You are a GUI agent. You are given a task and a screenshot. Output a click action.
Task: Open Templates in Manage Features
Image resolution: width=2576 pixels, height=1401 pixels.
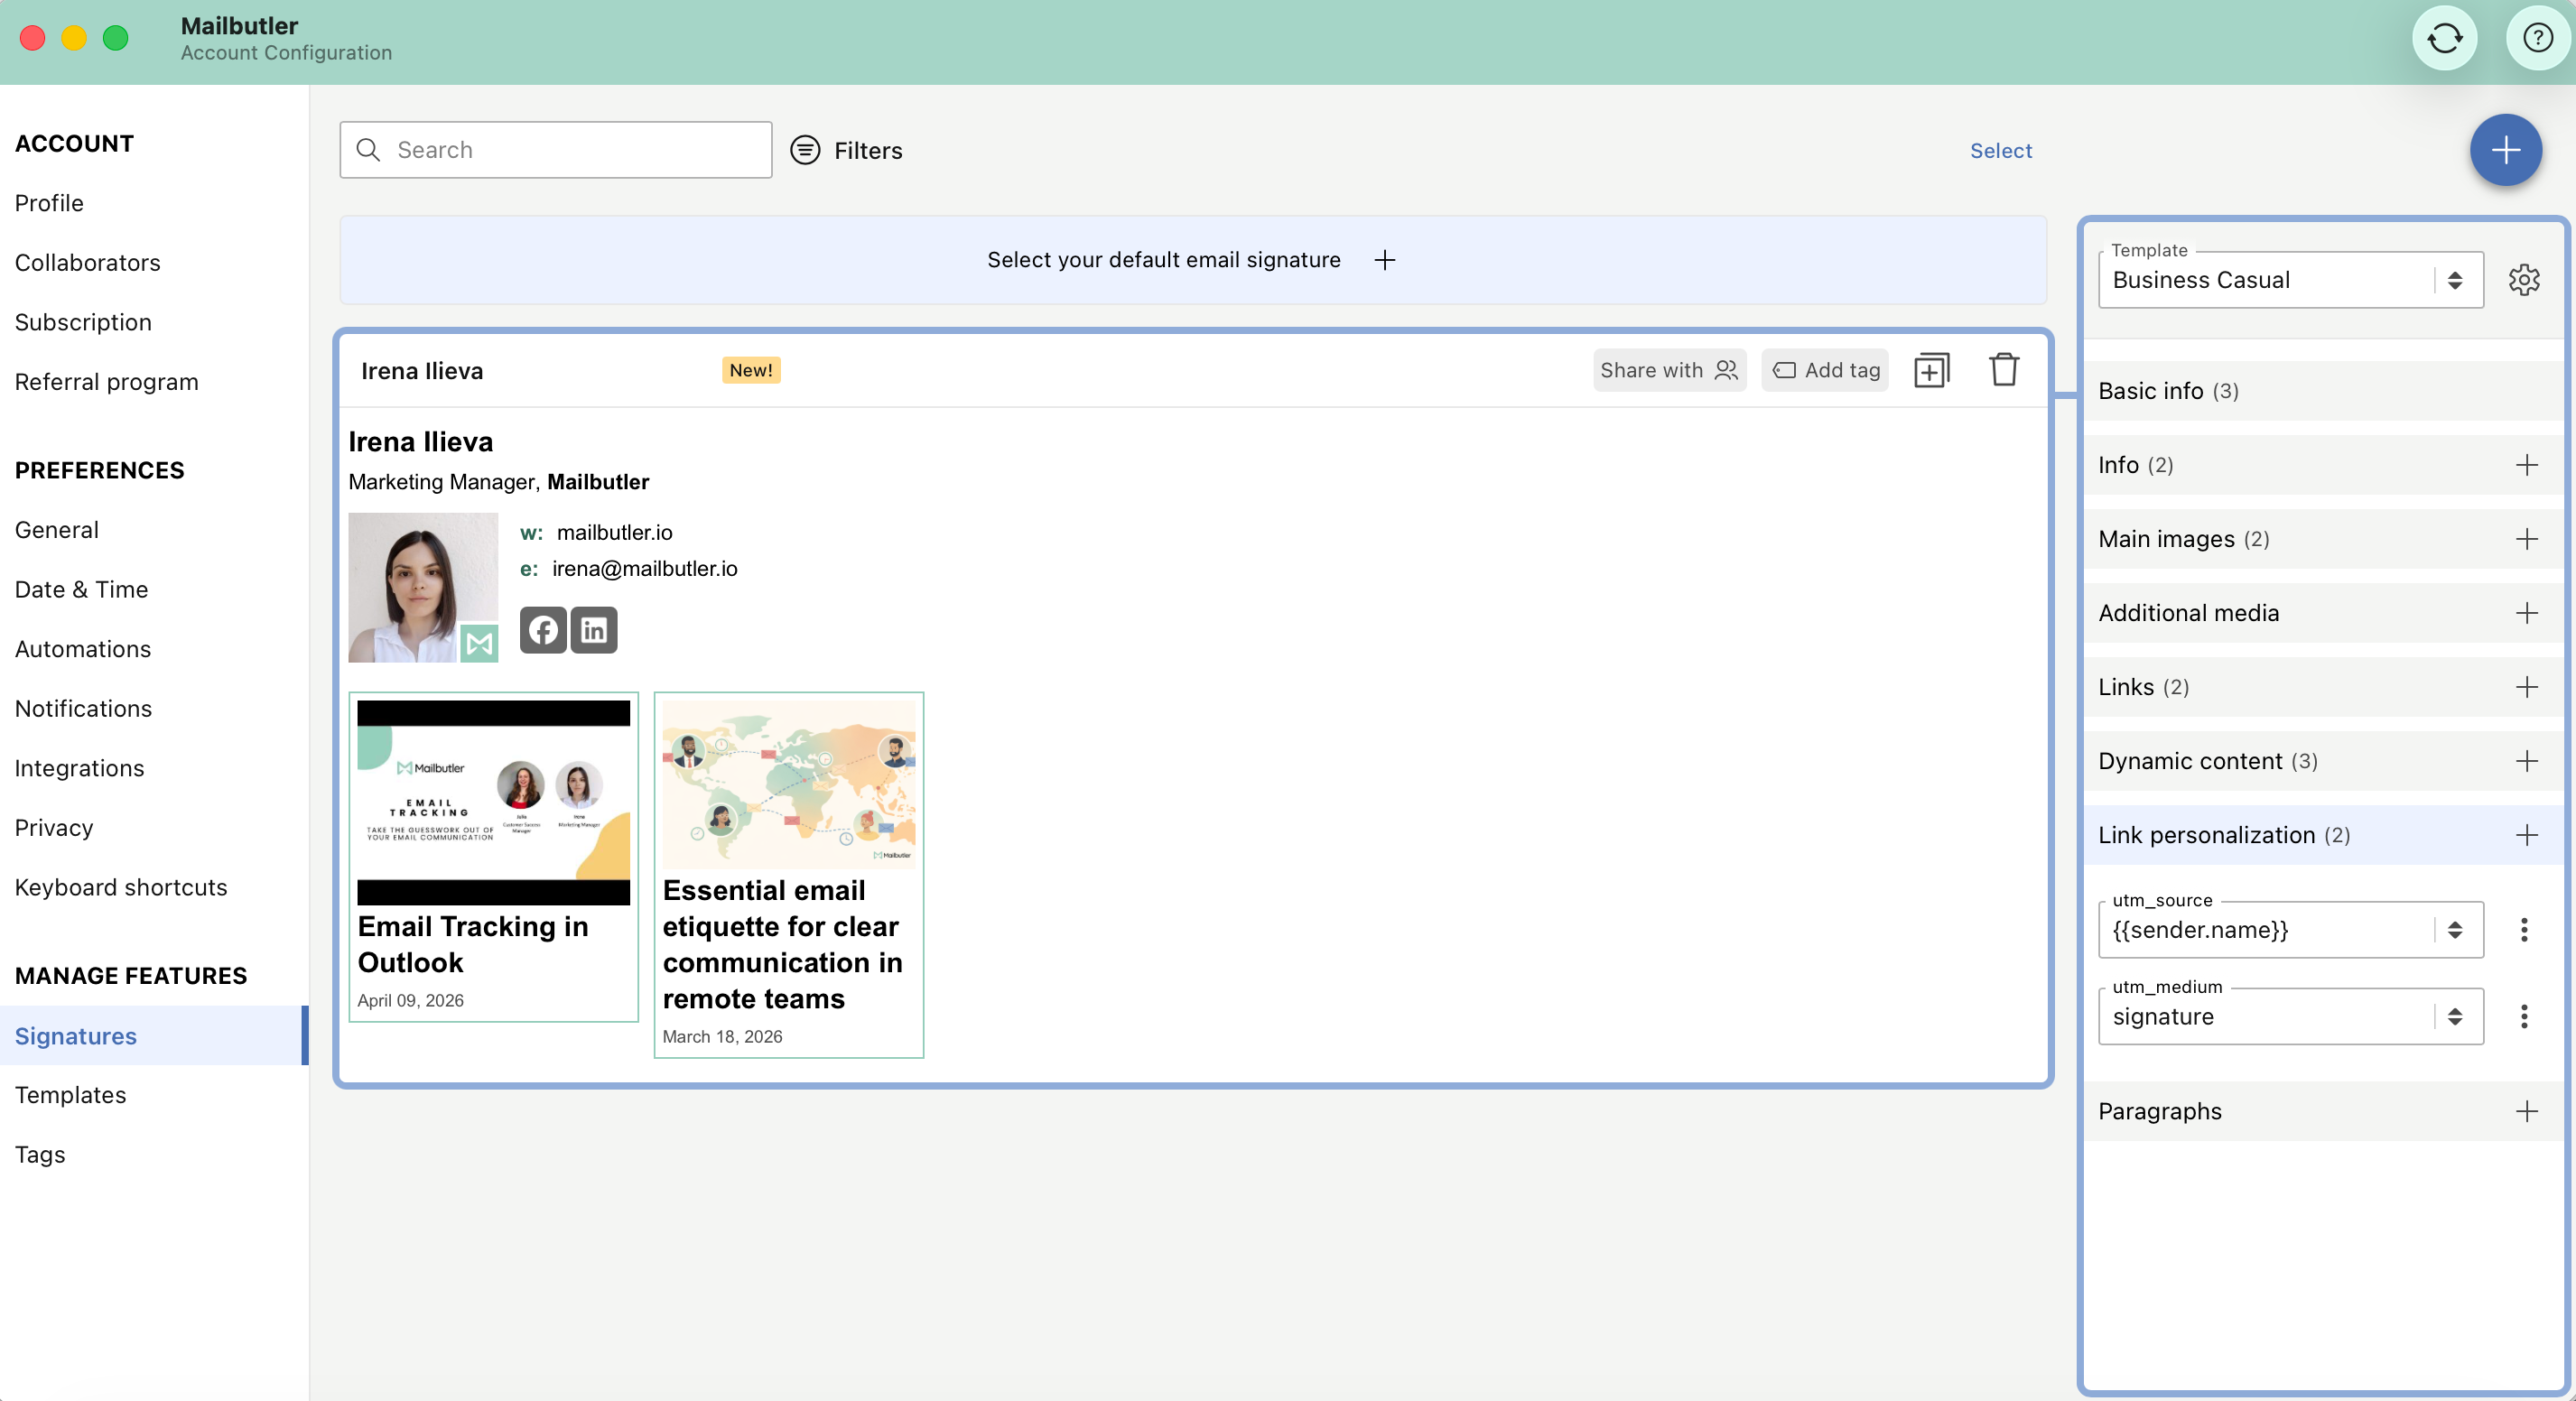(x=70, y=1095)
